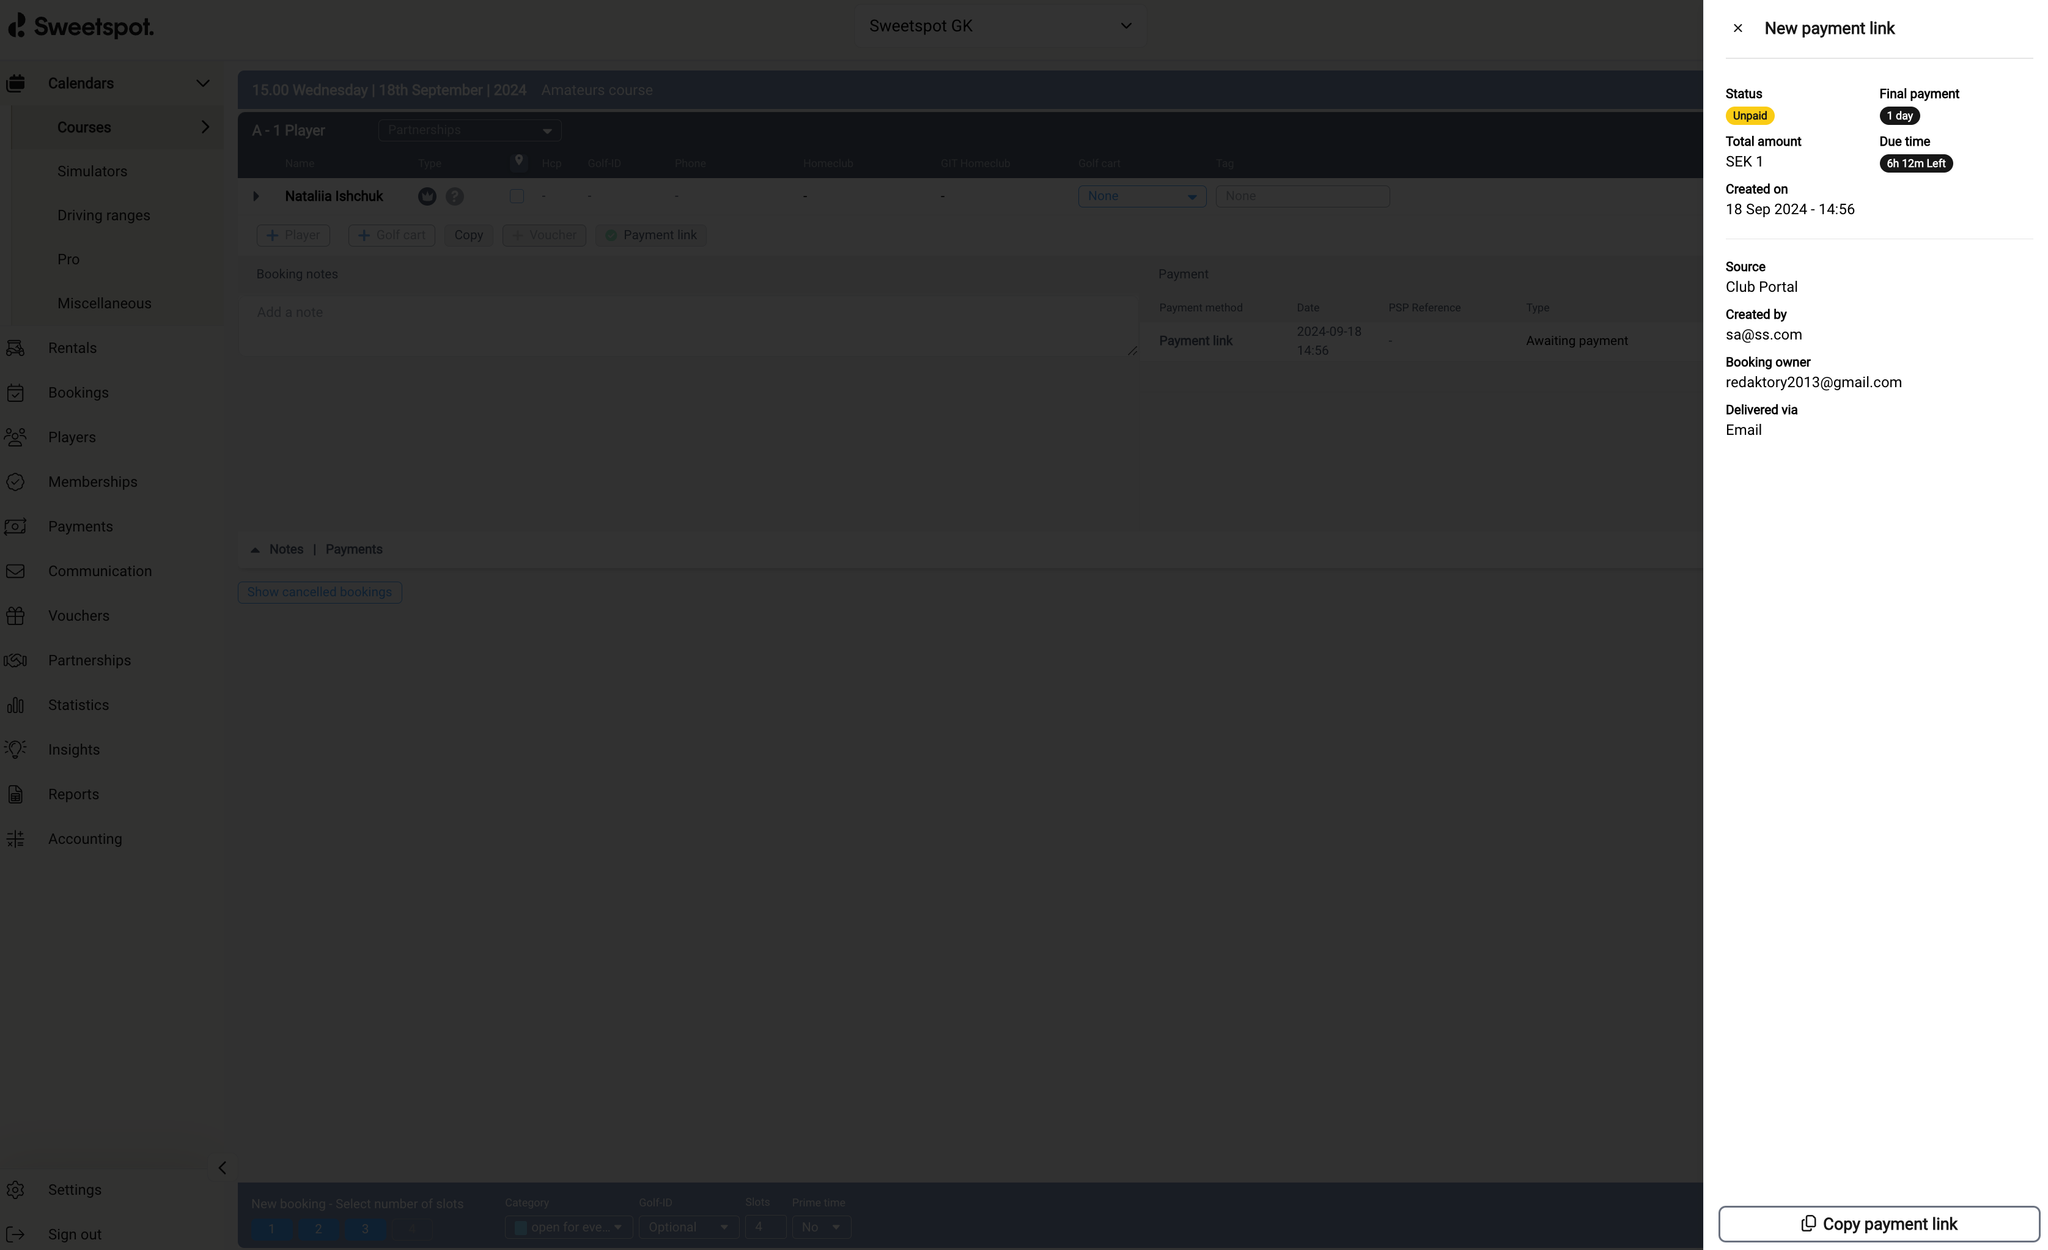
Task: Collapse the left sidebar panel
Action: (x=222, y=1167)
